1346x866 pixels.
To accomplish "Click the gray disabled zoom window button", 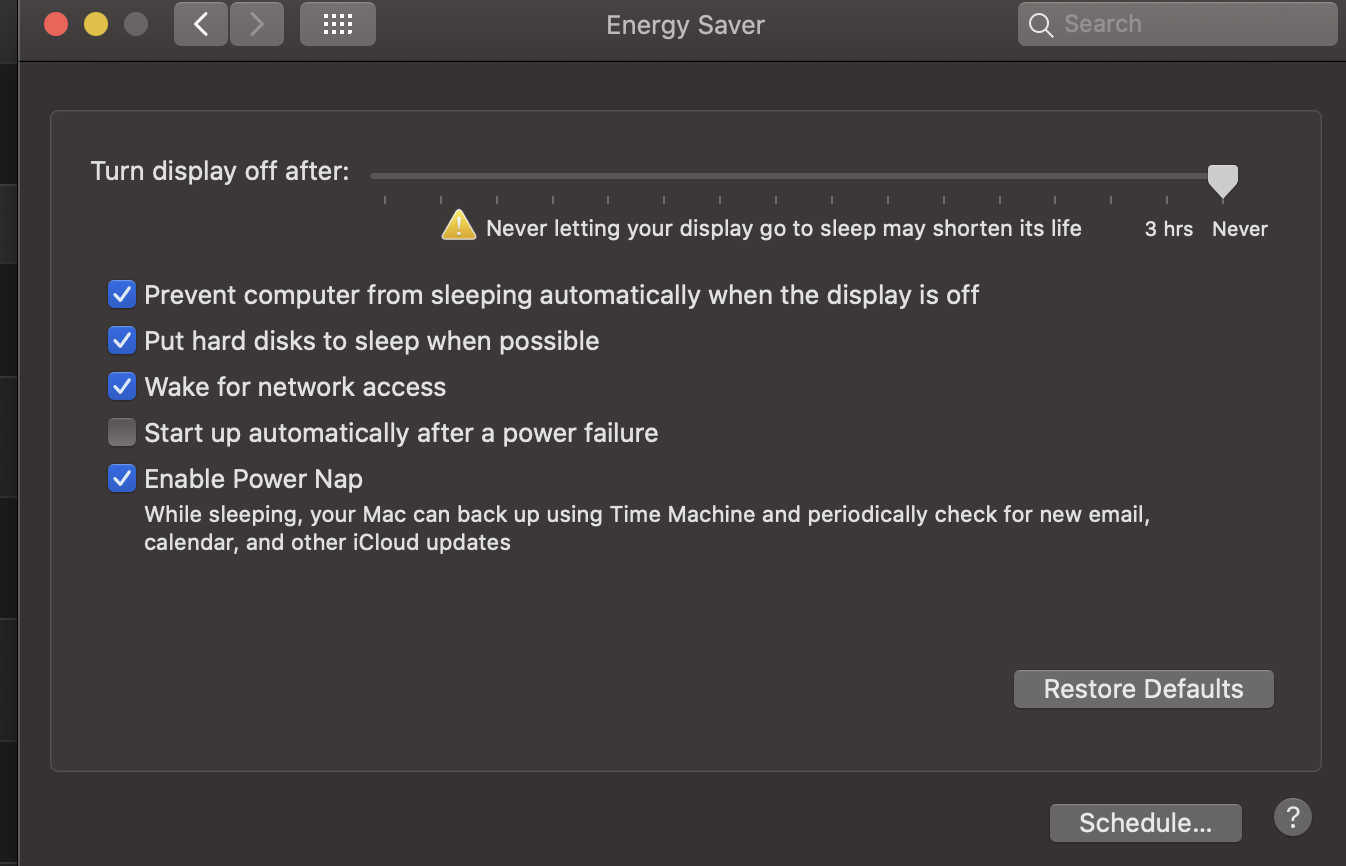I will tap(136, 24).
